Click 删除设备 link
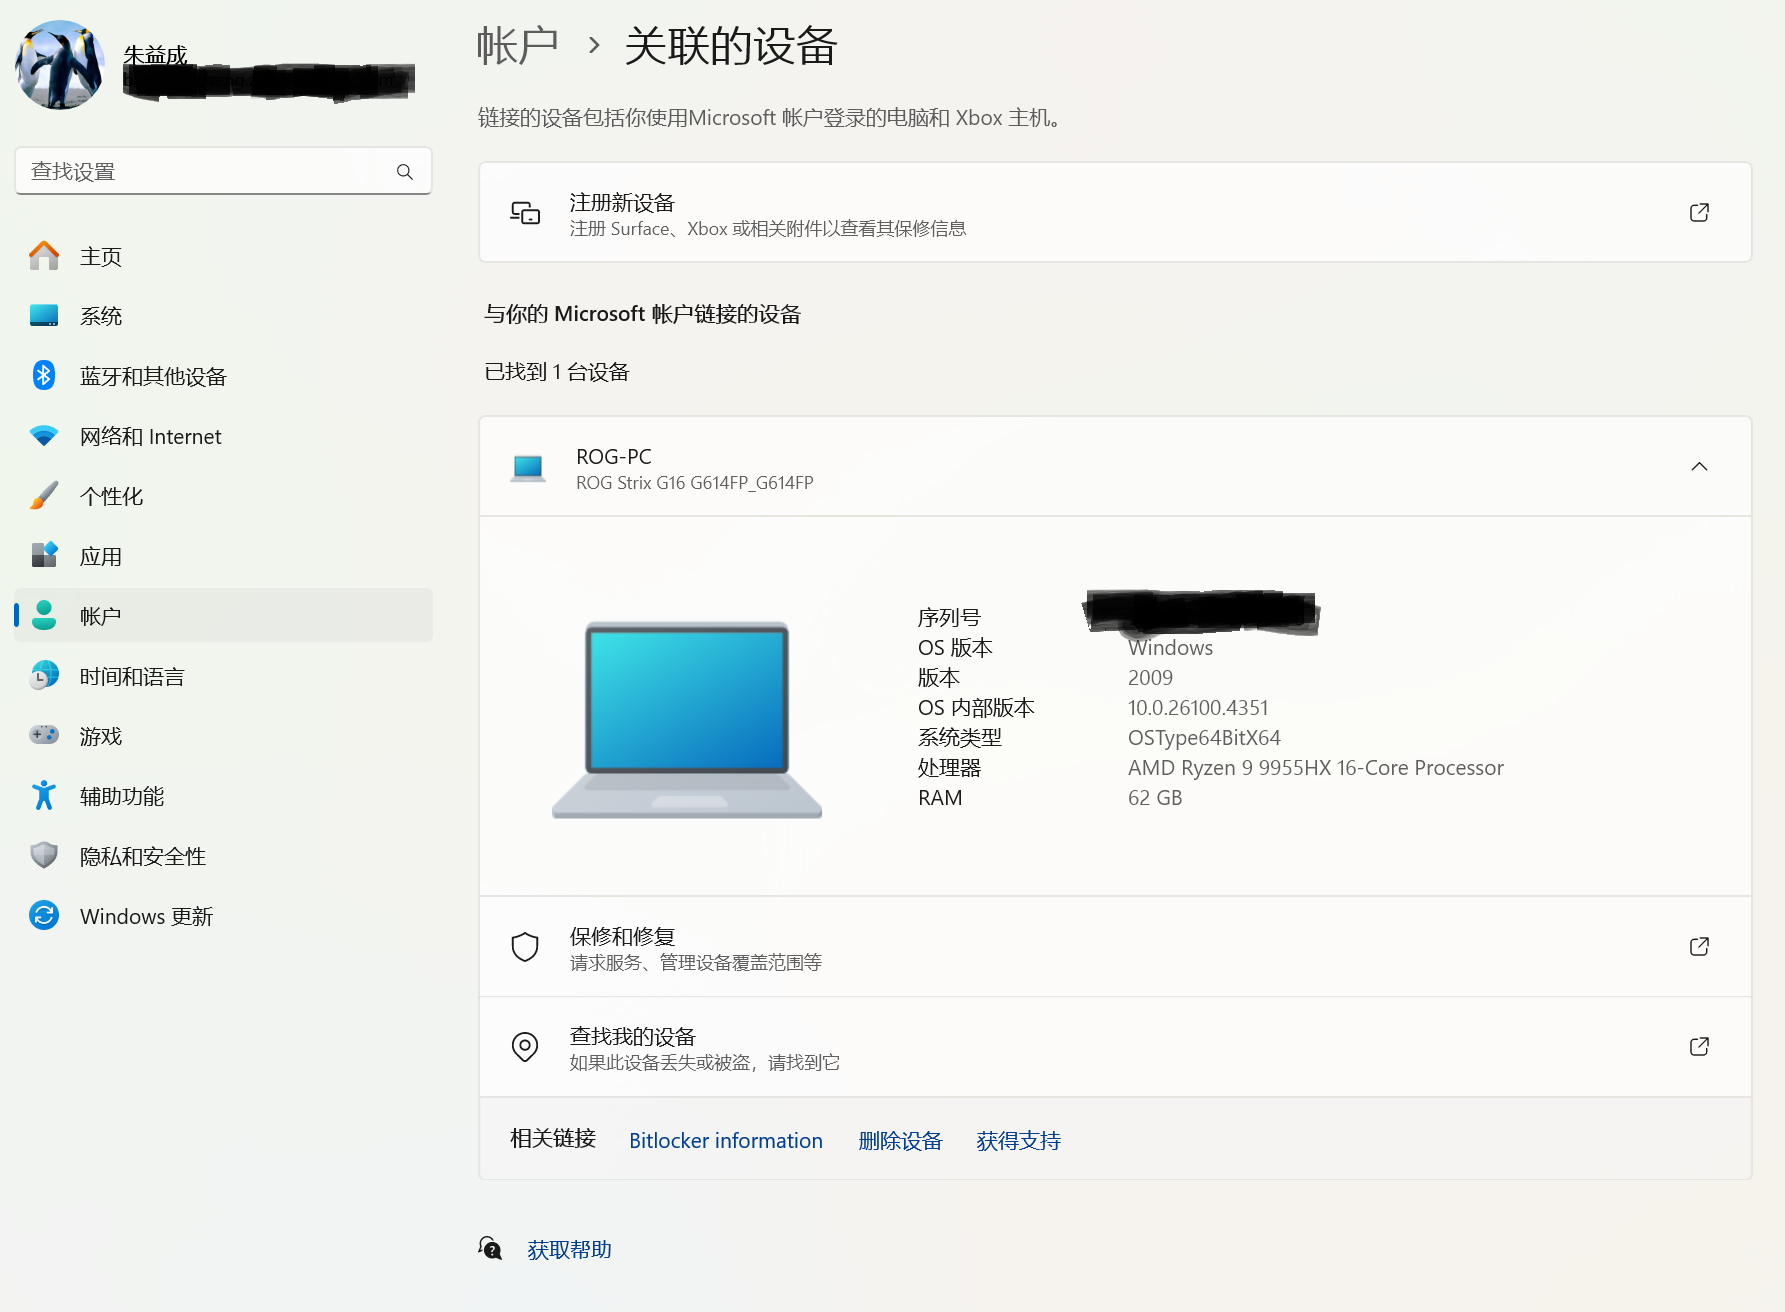The width and height of the screenshot is (1785, 1312). point(900,1141)
